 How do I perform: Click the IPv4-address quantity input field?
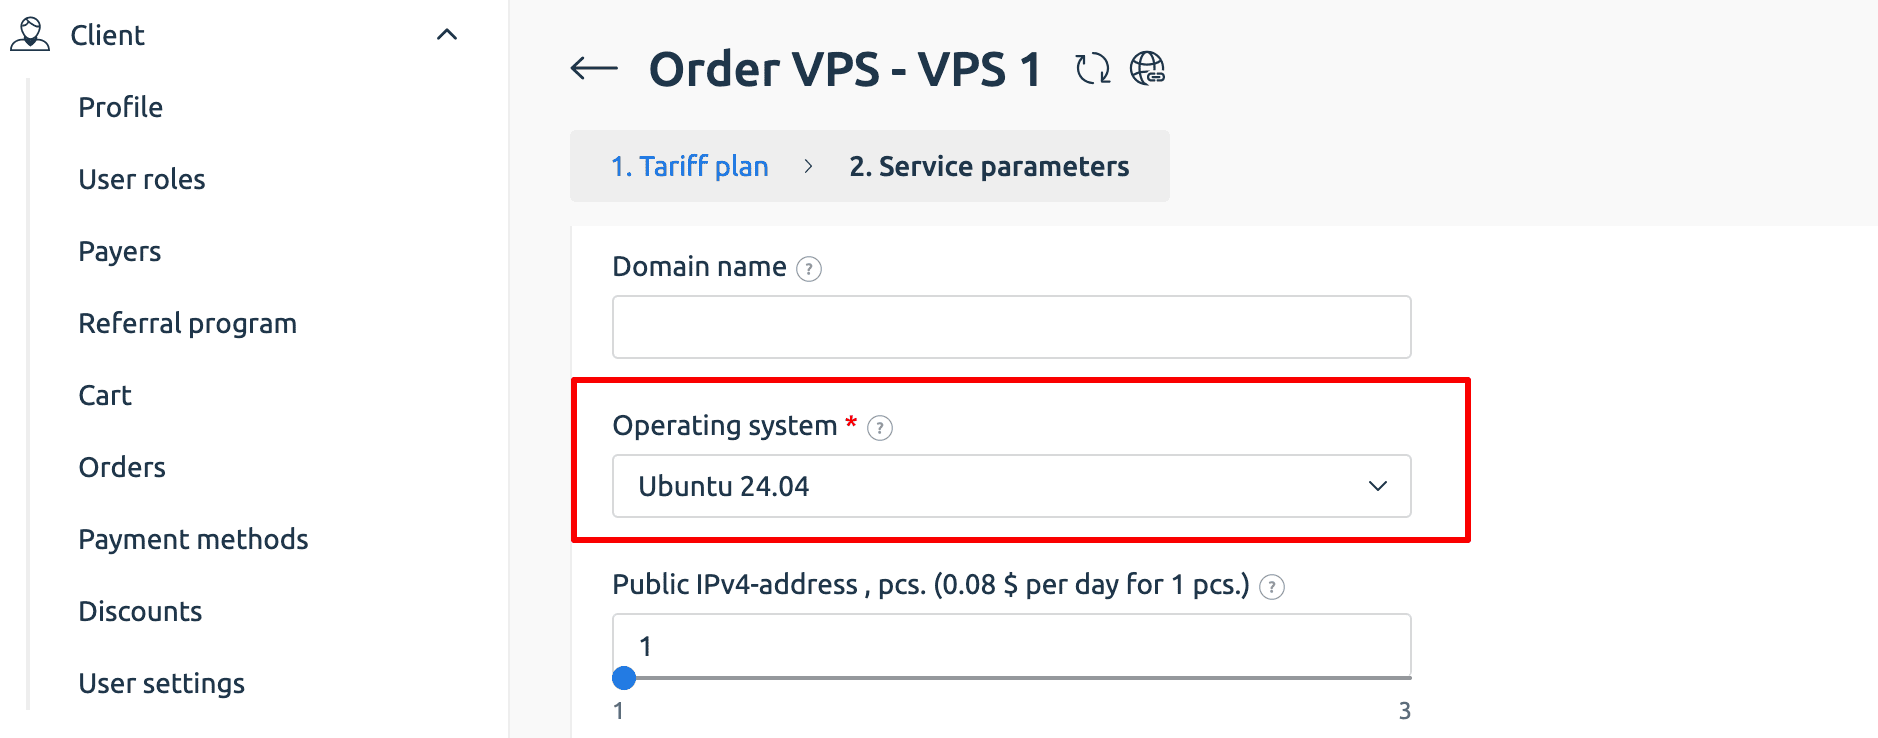[1011, 645]
